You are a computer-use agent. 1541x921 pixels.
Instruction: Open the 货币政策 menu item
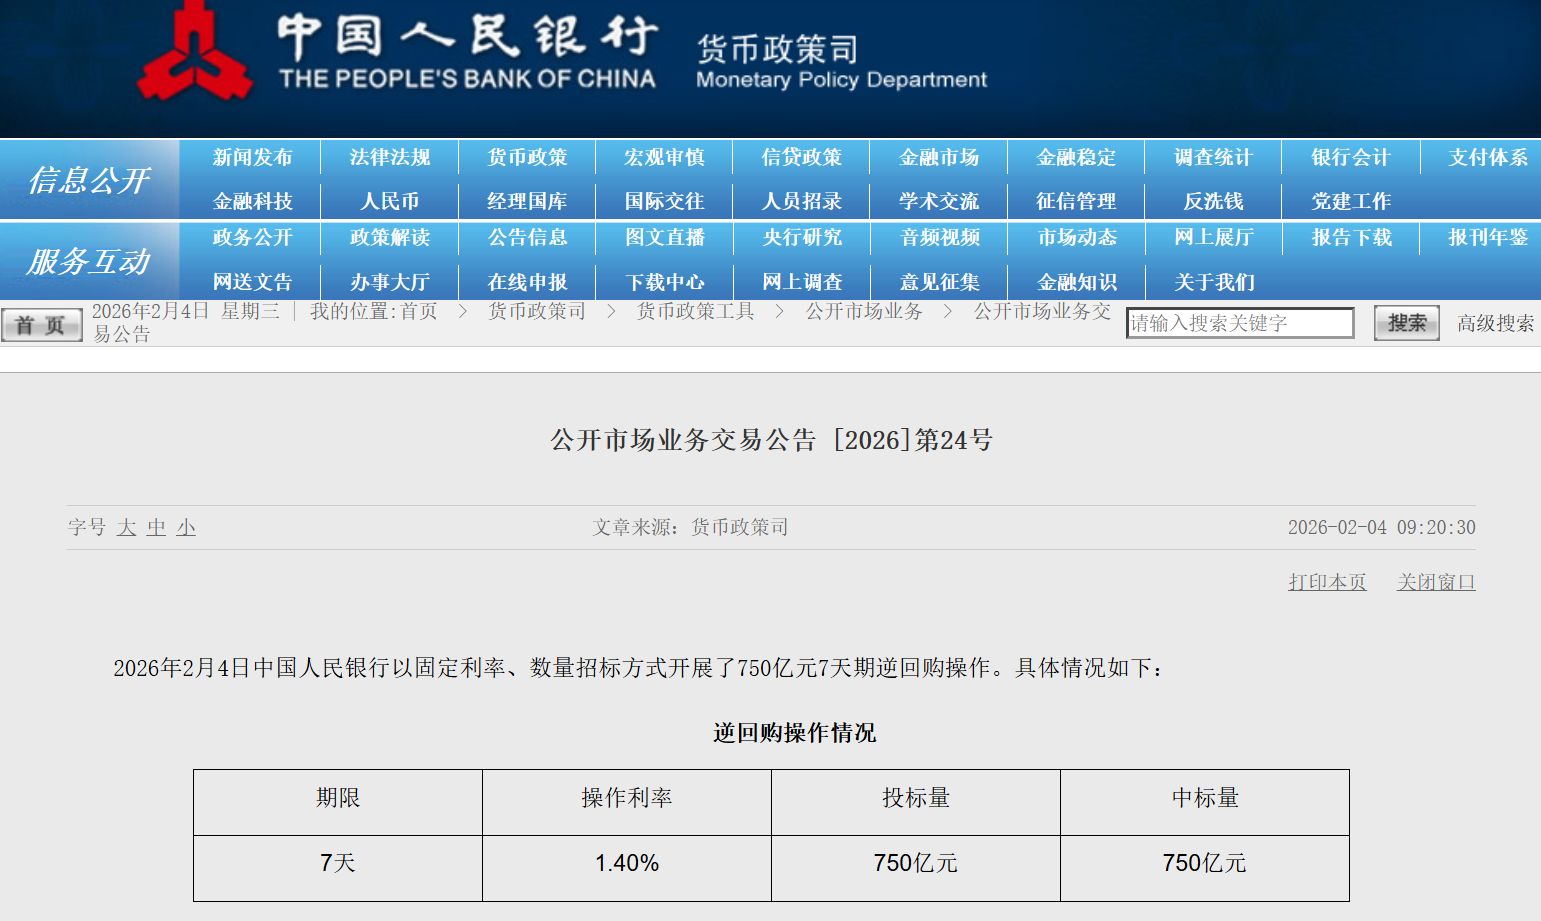pos(527,158)
